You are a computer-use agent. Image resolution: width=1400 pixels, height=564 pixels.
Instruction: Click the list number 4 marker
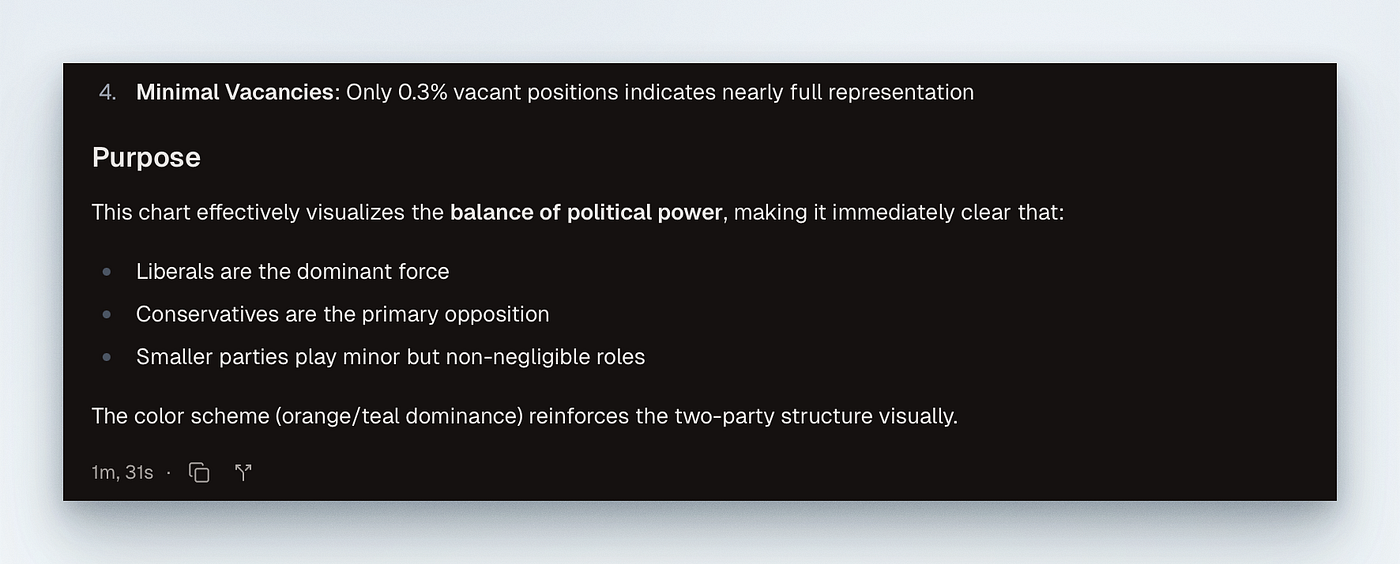click(107, 93)
